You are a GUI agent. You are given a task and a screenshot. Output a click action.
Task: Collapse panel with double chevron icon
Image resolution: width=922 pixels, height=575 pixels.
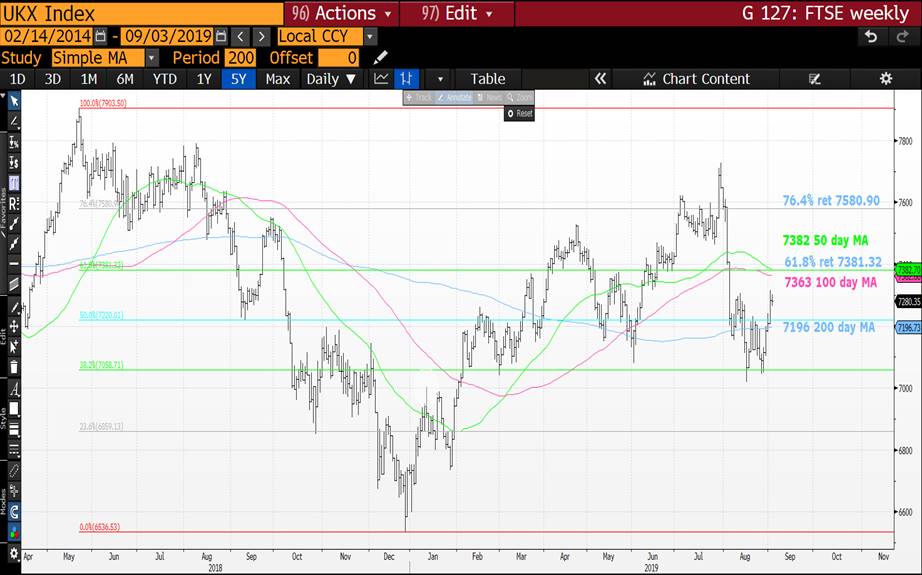(x=600, y=79)
